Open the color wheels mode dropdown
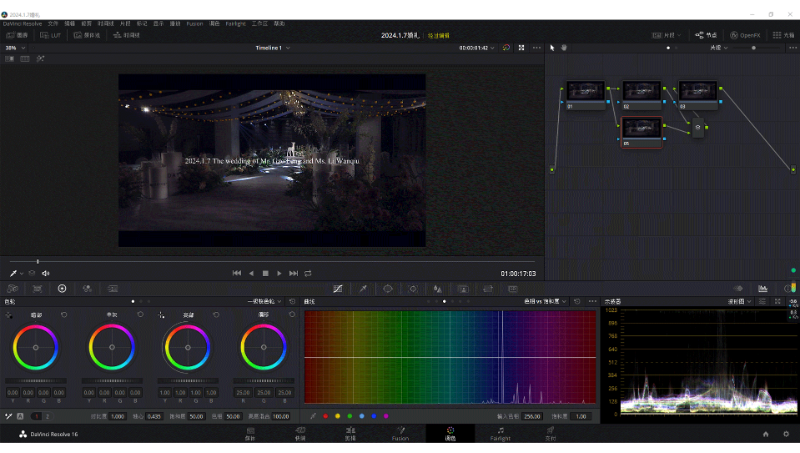 pos(264,301)
